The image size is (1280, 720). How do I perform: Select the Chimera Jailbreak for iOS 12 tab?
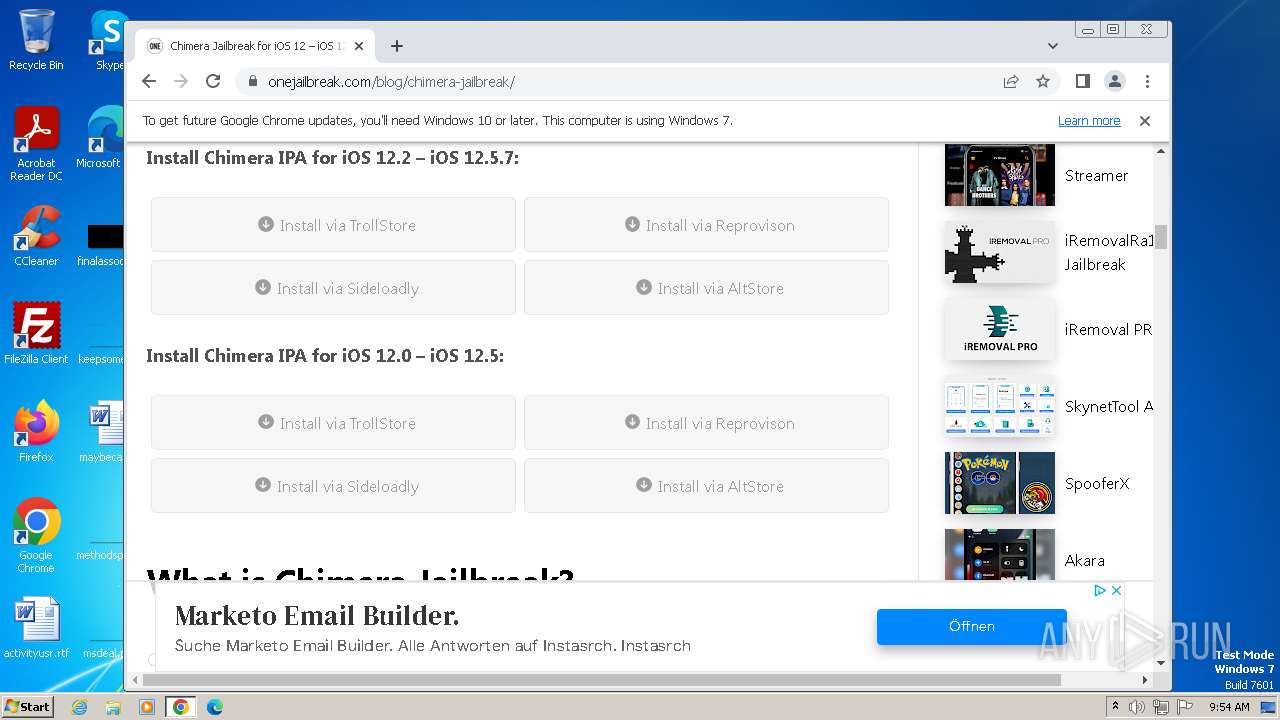pyautogui.click(x=255, y=46)
